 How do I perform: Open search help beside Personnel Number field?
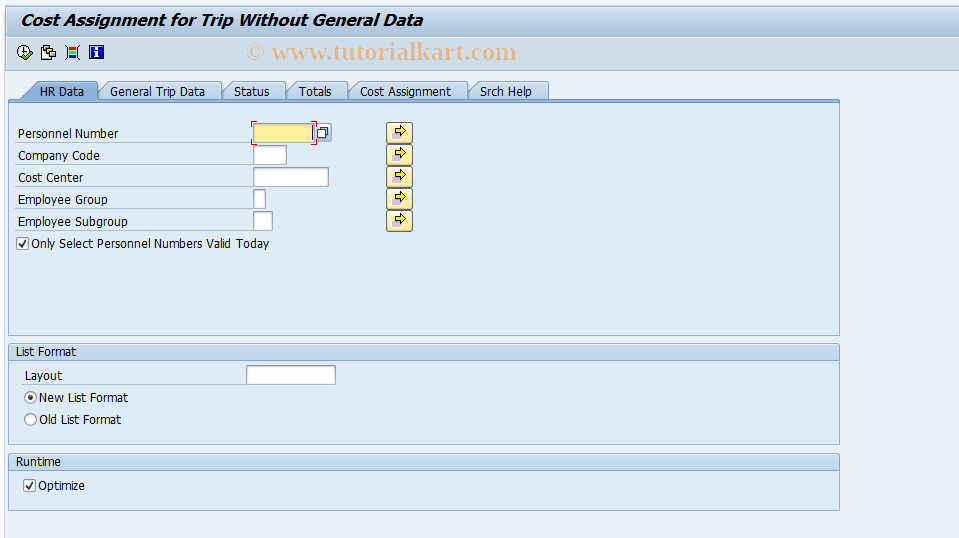(x=323, y=133)
